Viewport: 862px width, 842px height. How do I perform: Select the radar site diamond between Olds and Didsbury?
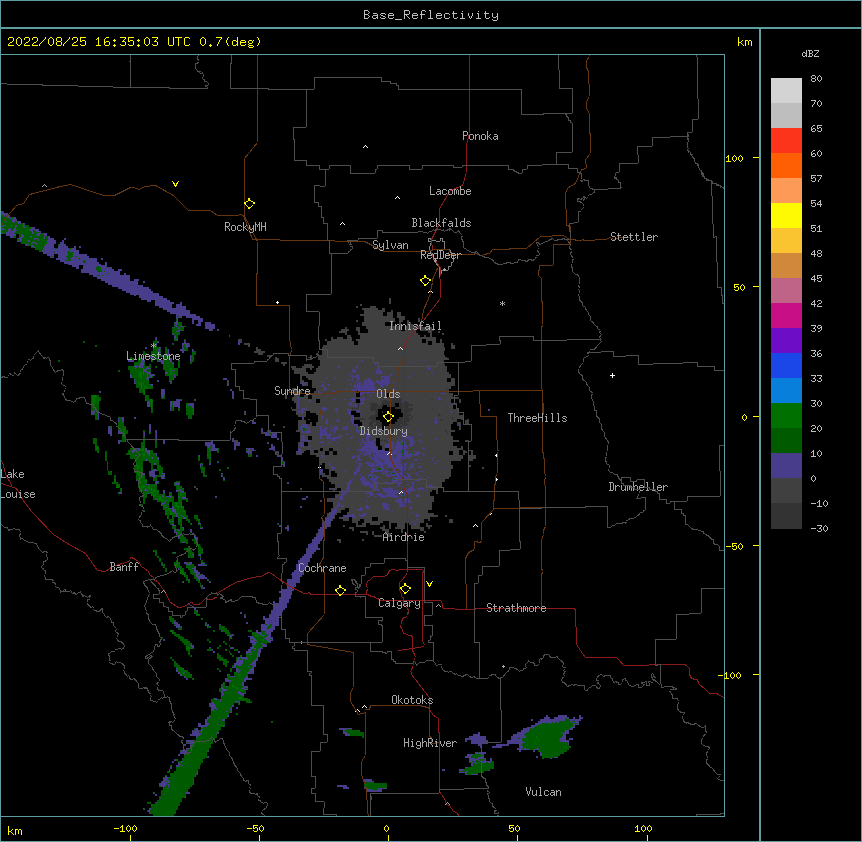coord(388,417)
